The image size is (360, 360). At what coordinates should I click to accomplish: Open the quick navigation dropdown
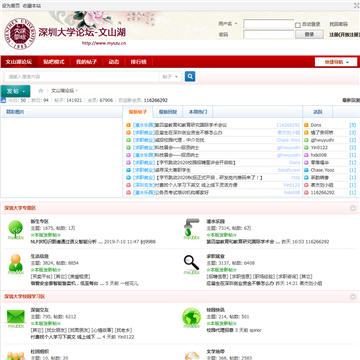click(x=336, y=62)
